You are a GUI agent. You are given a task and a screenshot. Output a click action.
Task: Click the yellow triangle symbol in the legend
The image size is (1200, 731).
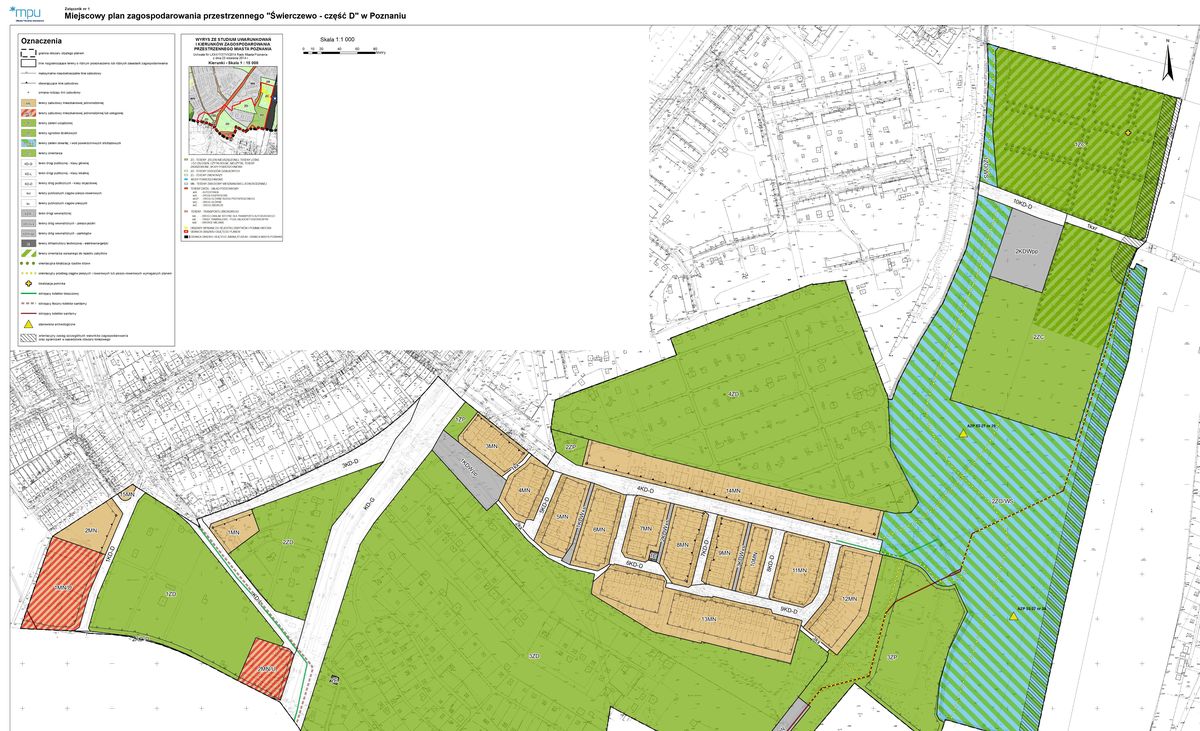click(30, 322)
